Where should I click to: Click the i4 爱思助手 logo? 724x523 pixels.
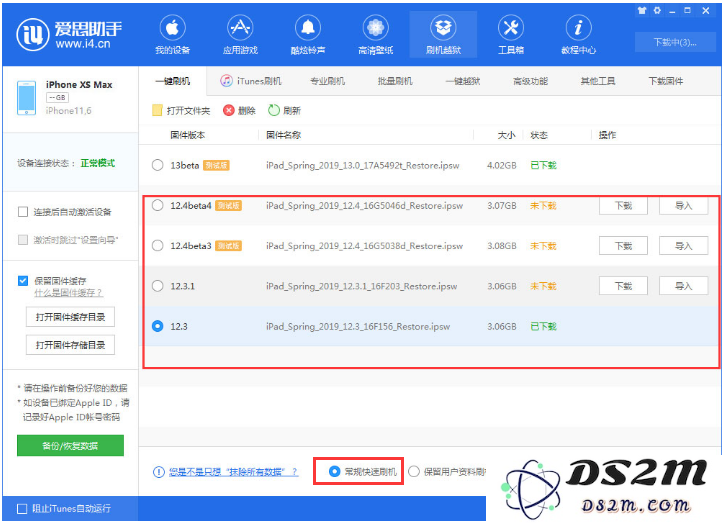(69, 34)
